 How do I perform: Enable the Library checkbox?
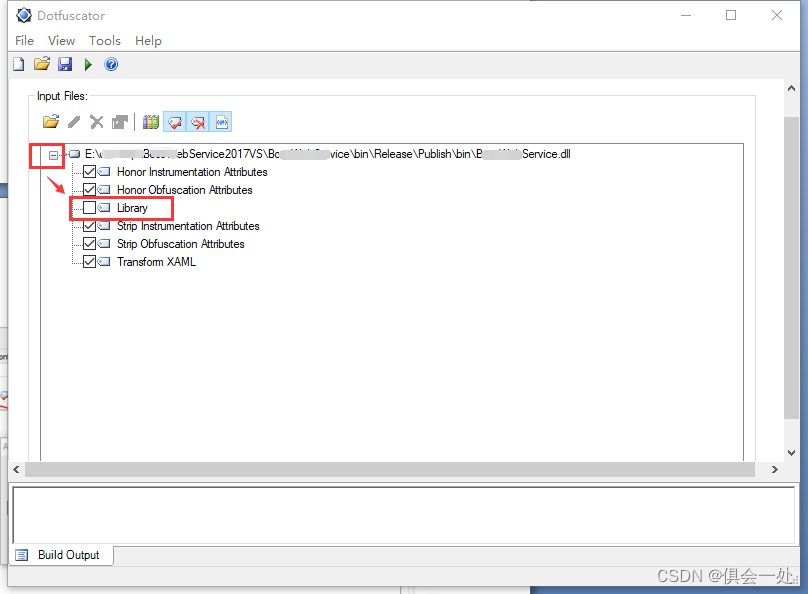tap(90, 208)
